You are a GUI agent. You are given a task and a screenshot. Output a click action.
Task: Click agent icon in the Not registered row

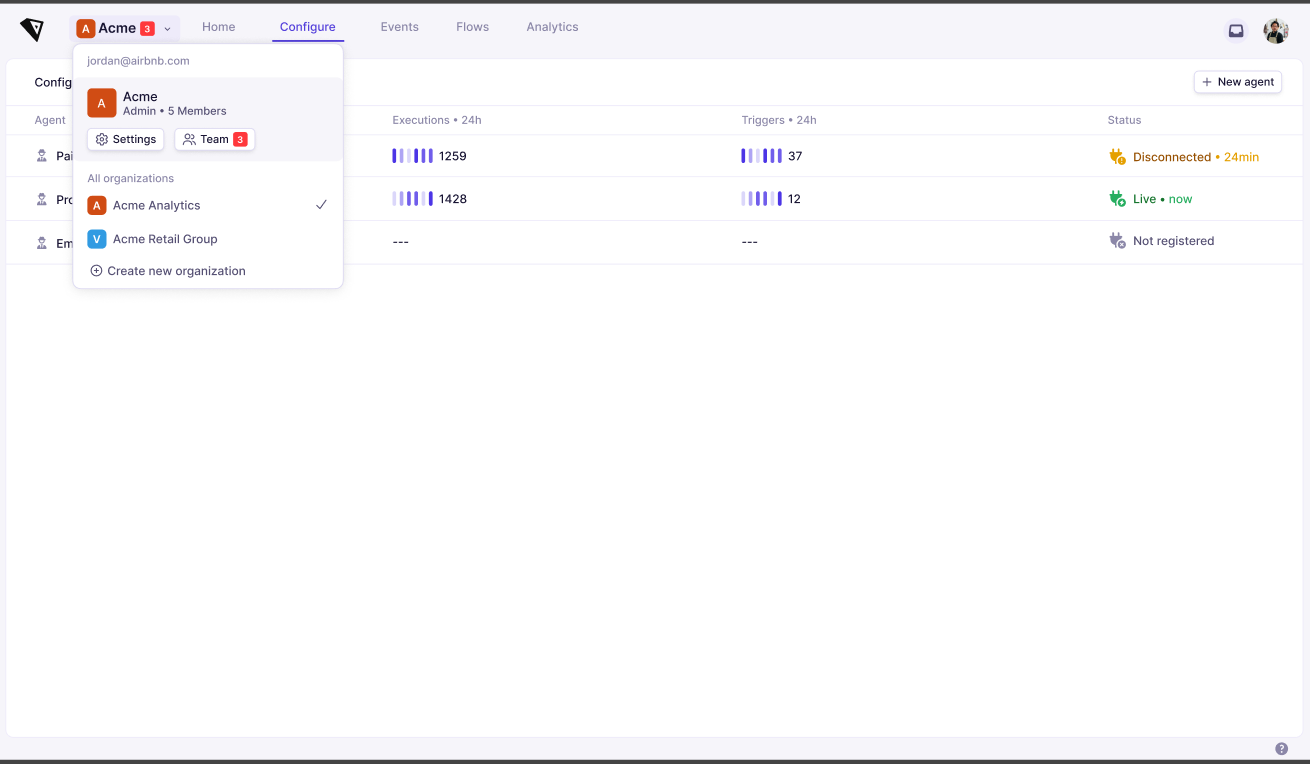point(42,243)
